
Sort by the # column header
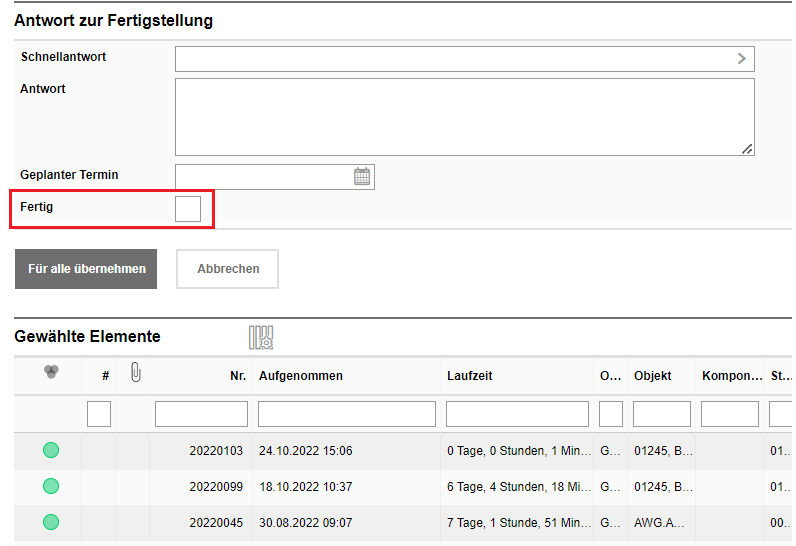[x=106, y=376]
